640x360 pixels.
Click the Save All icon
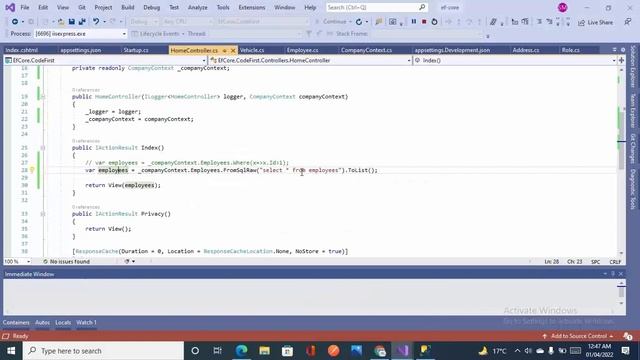[x=82, y=22]
